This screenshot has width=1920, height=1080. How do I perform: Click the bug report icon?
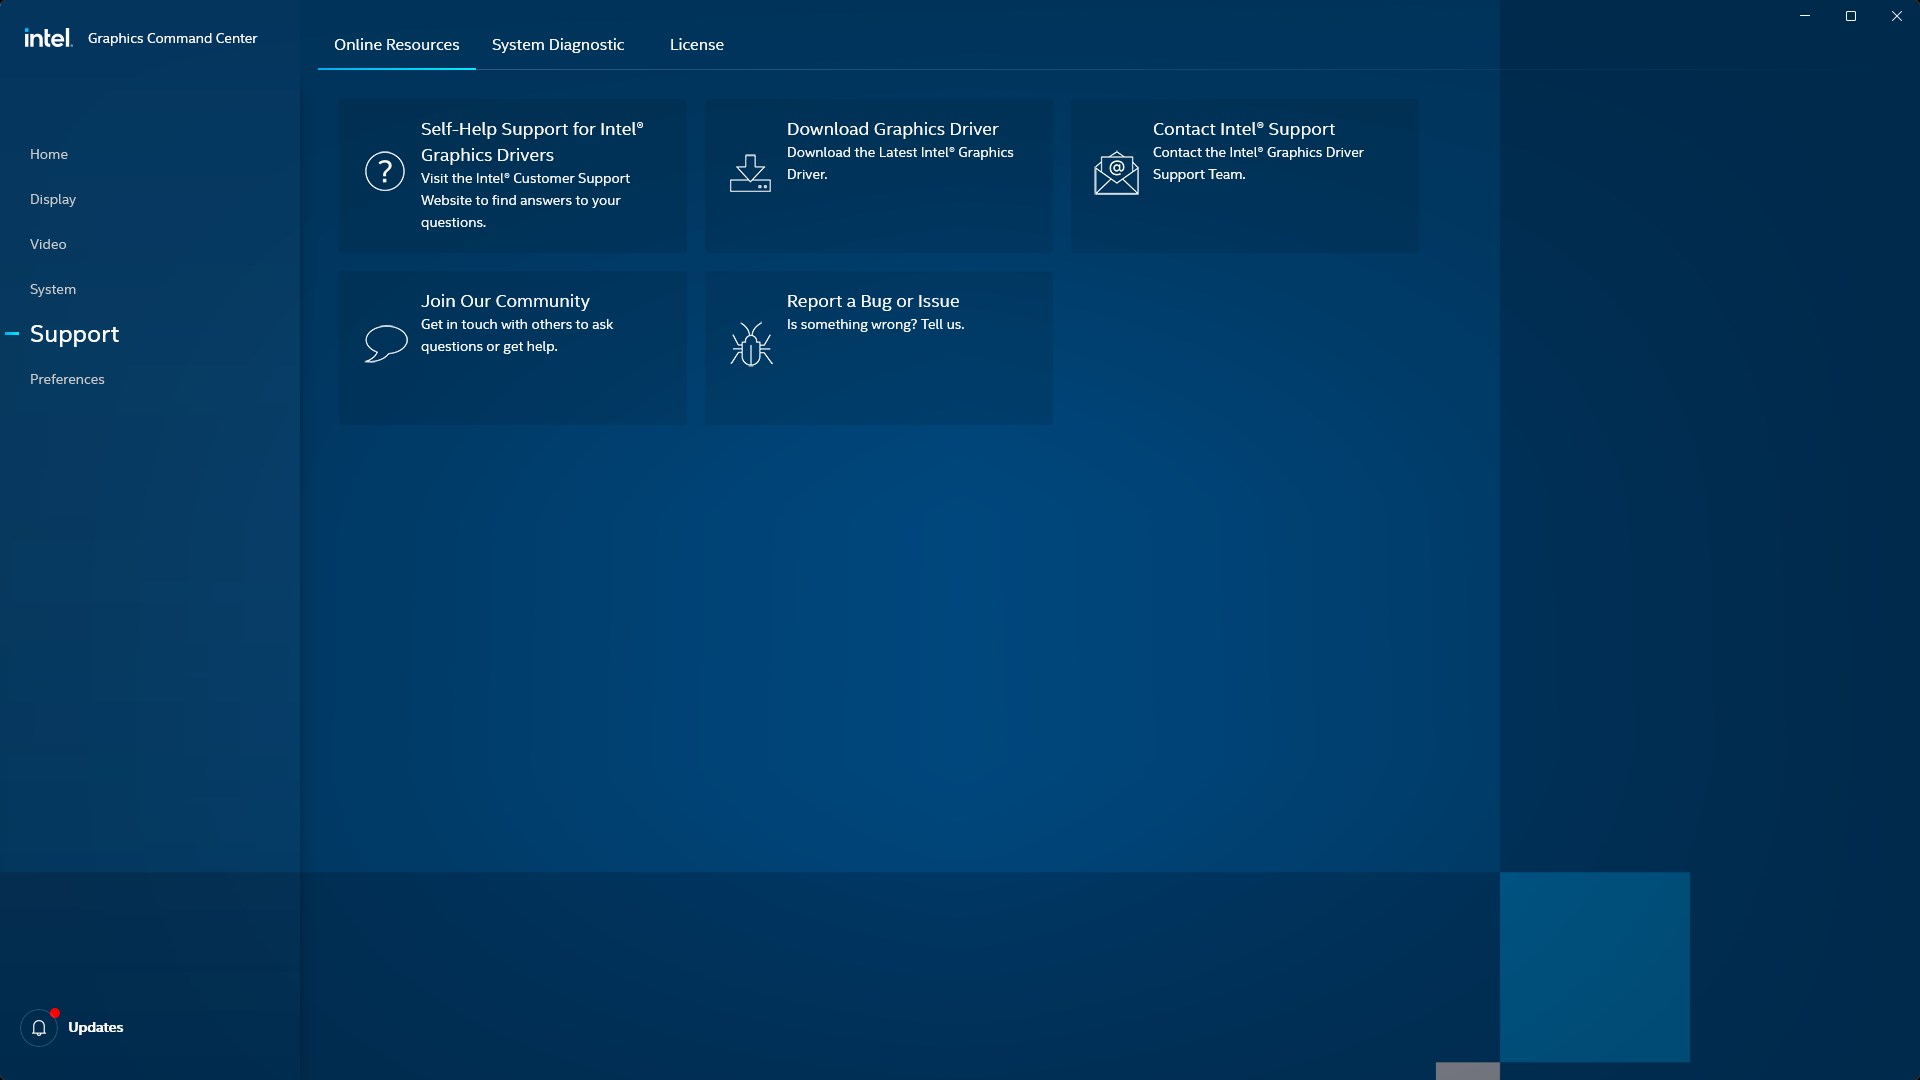click(750, 343)
